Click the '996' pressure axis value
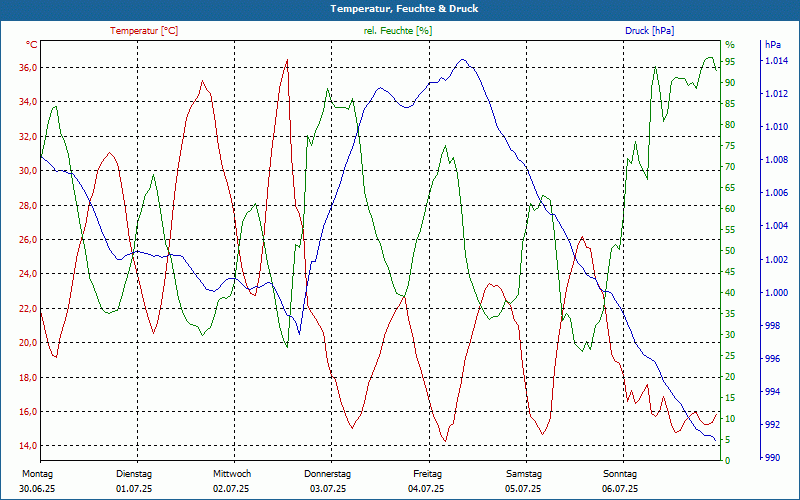800x500 pixels. [773, 359]
